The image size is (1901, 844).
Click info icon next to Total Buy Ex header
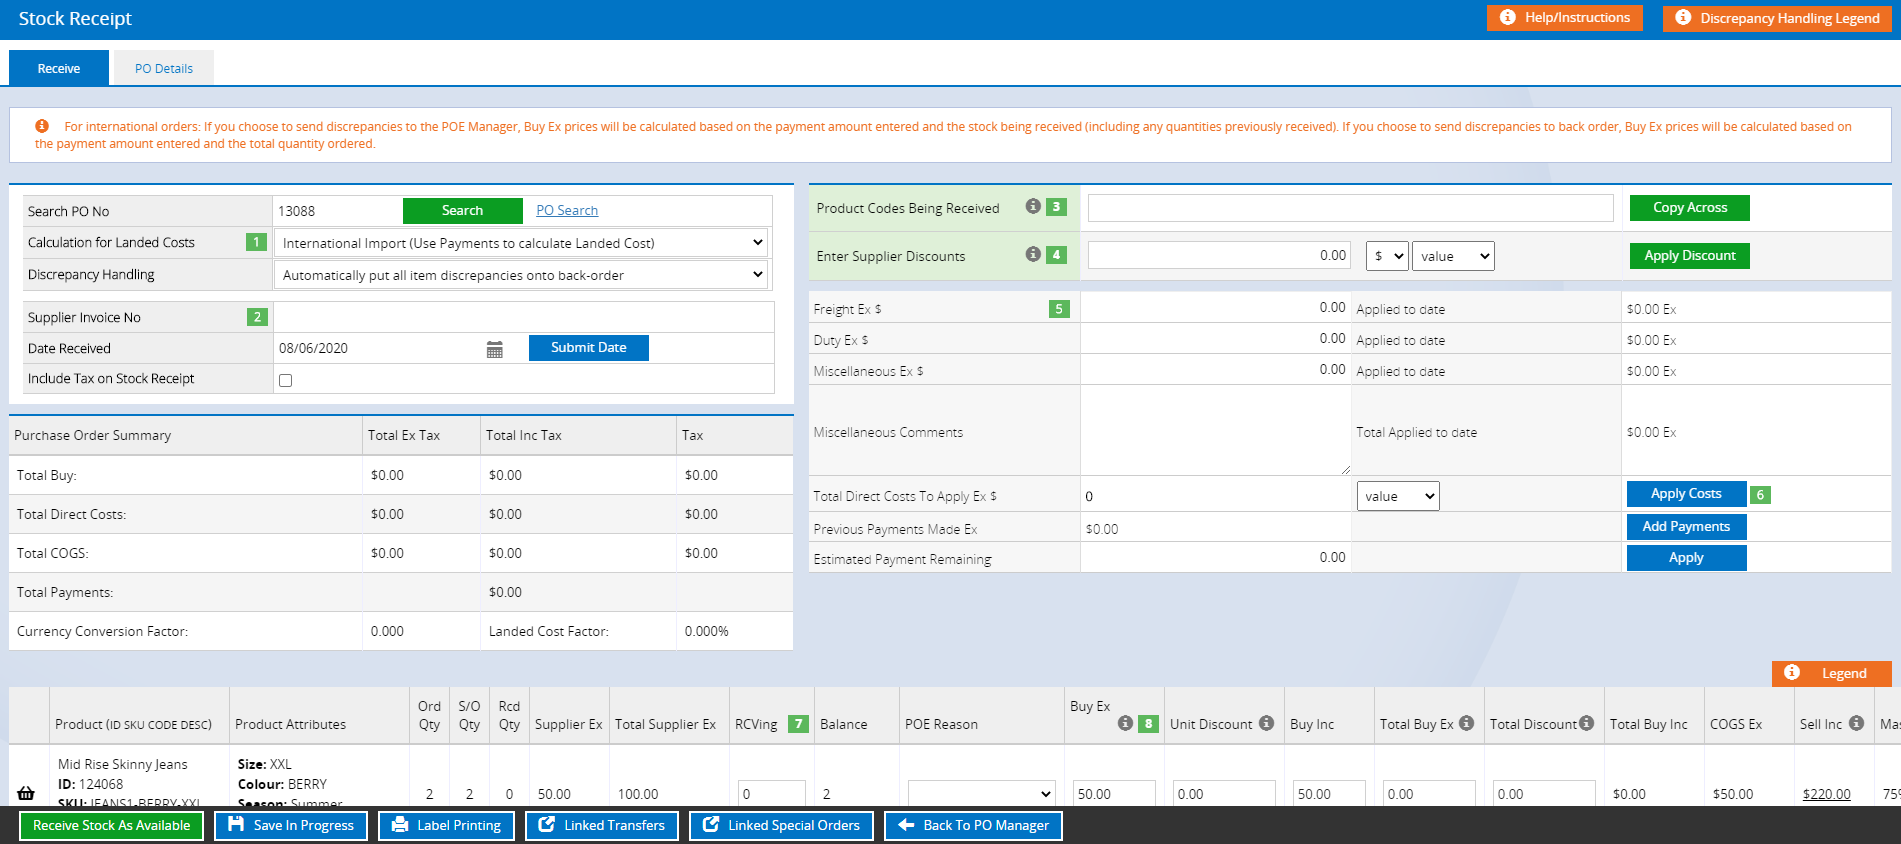(1466, 723)
